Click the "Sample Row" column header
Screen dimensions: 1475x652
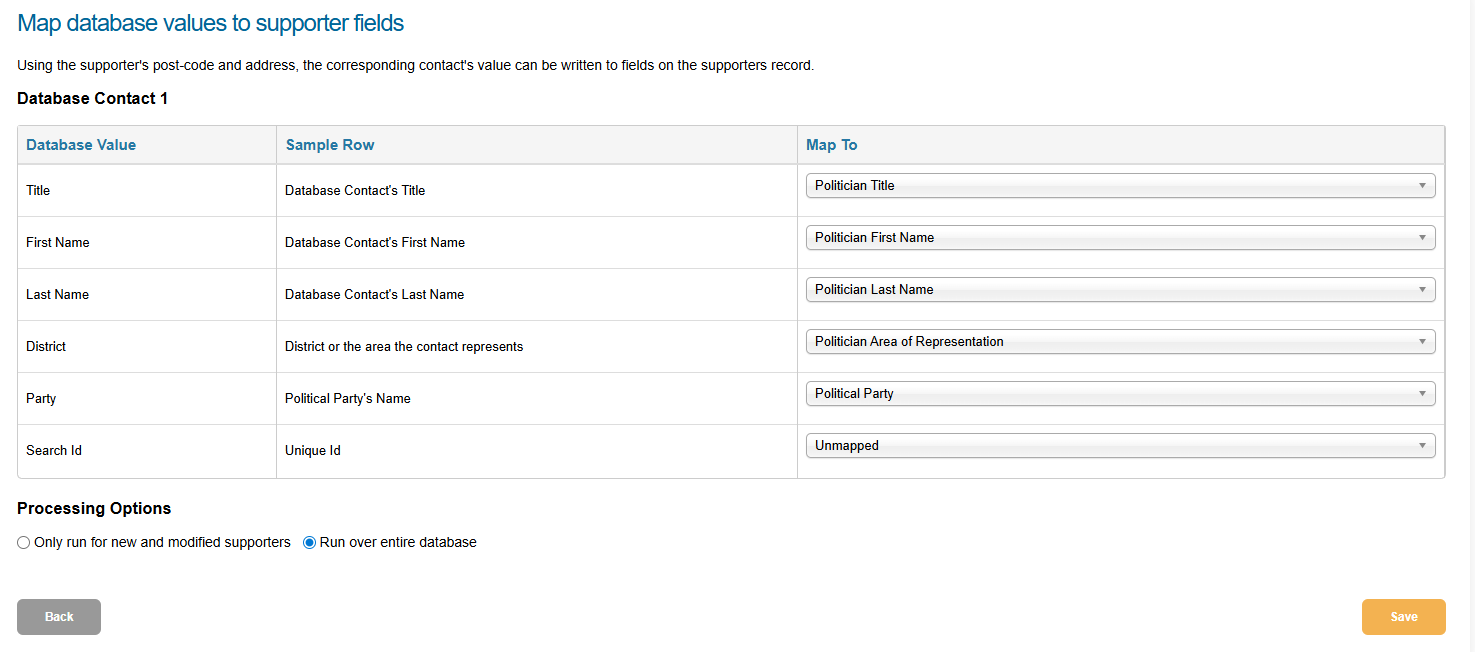click(330, 144)
